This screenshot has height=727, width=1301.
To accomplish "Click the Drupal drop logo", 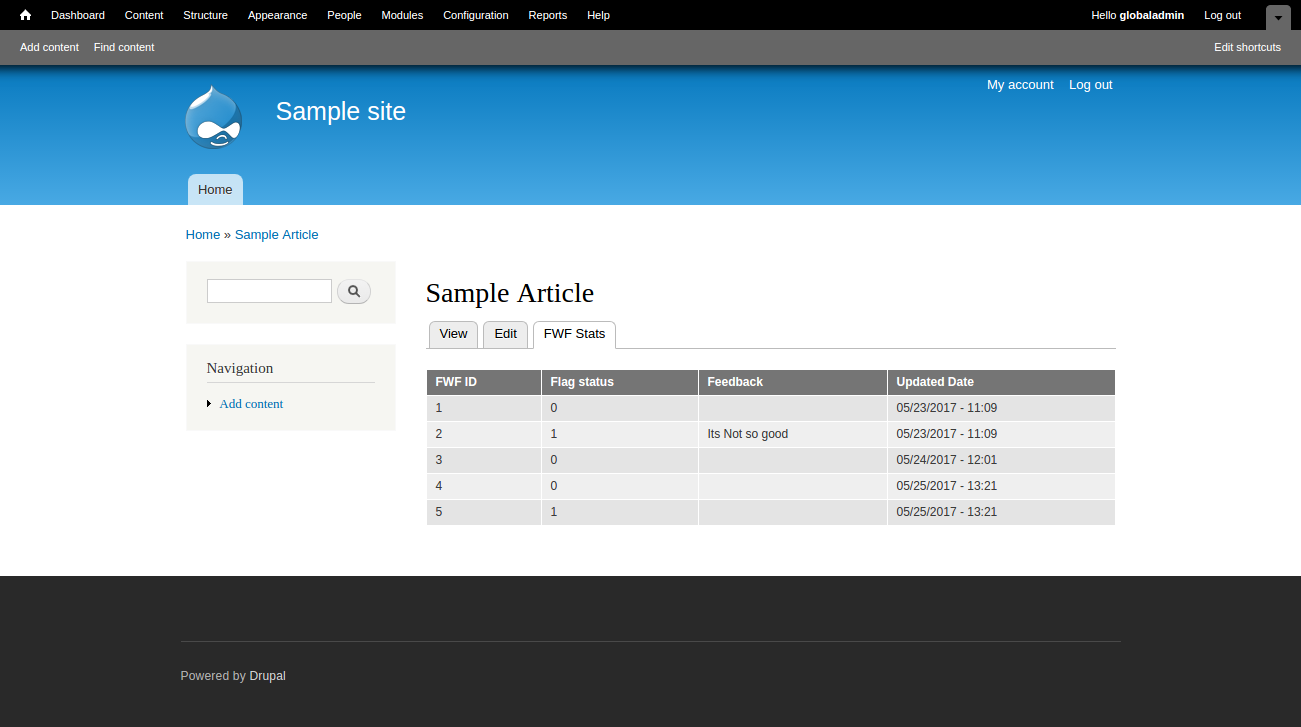I will (214, 118).
